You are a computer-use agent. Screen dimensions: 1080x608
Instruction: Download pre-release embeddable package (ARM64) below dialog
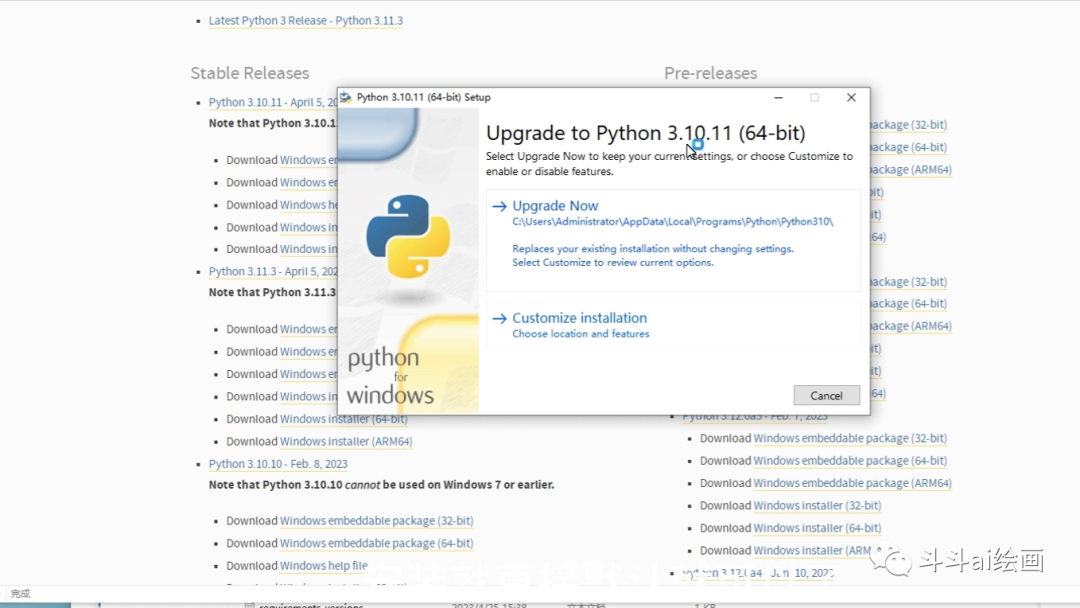[853, 483]
